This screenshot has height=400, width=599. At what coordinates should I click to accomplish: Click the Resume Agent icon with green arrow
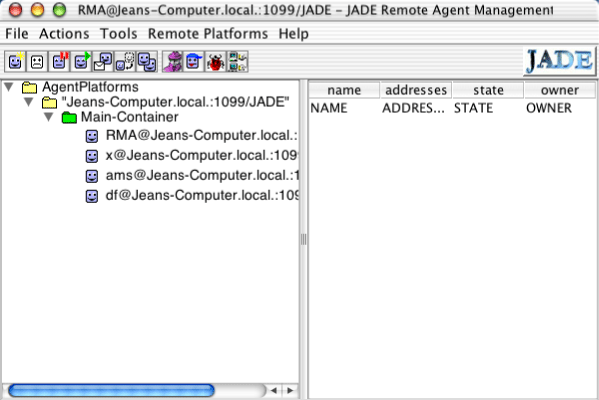tap(81, 61)
